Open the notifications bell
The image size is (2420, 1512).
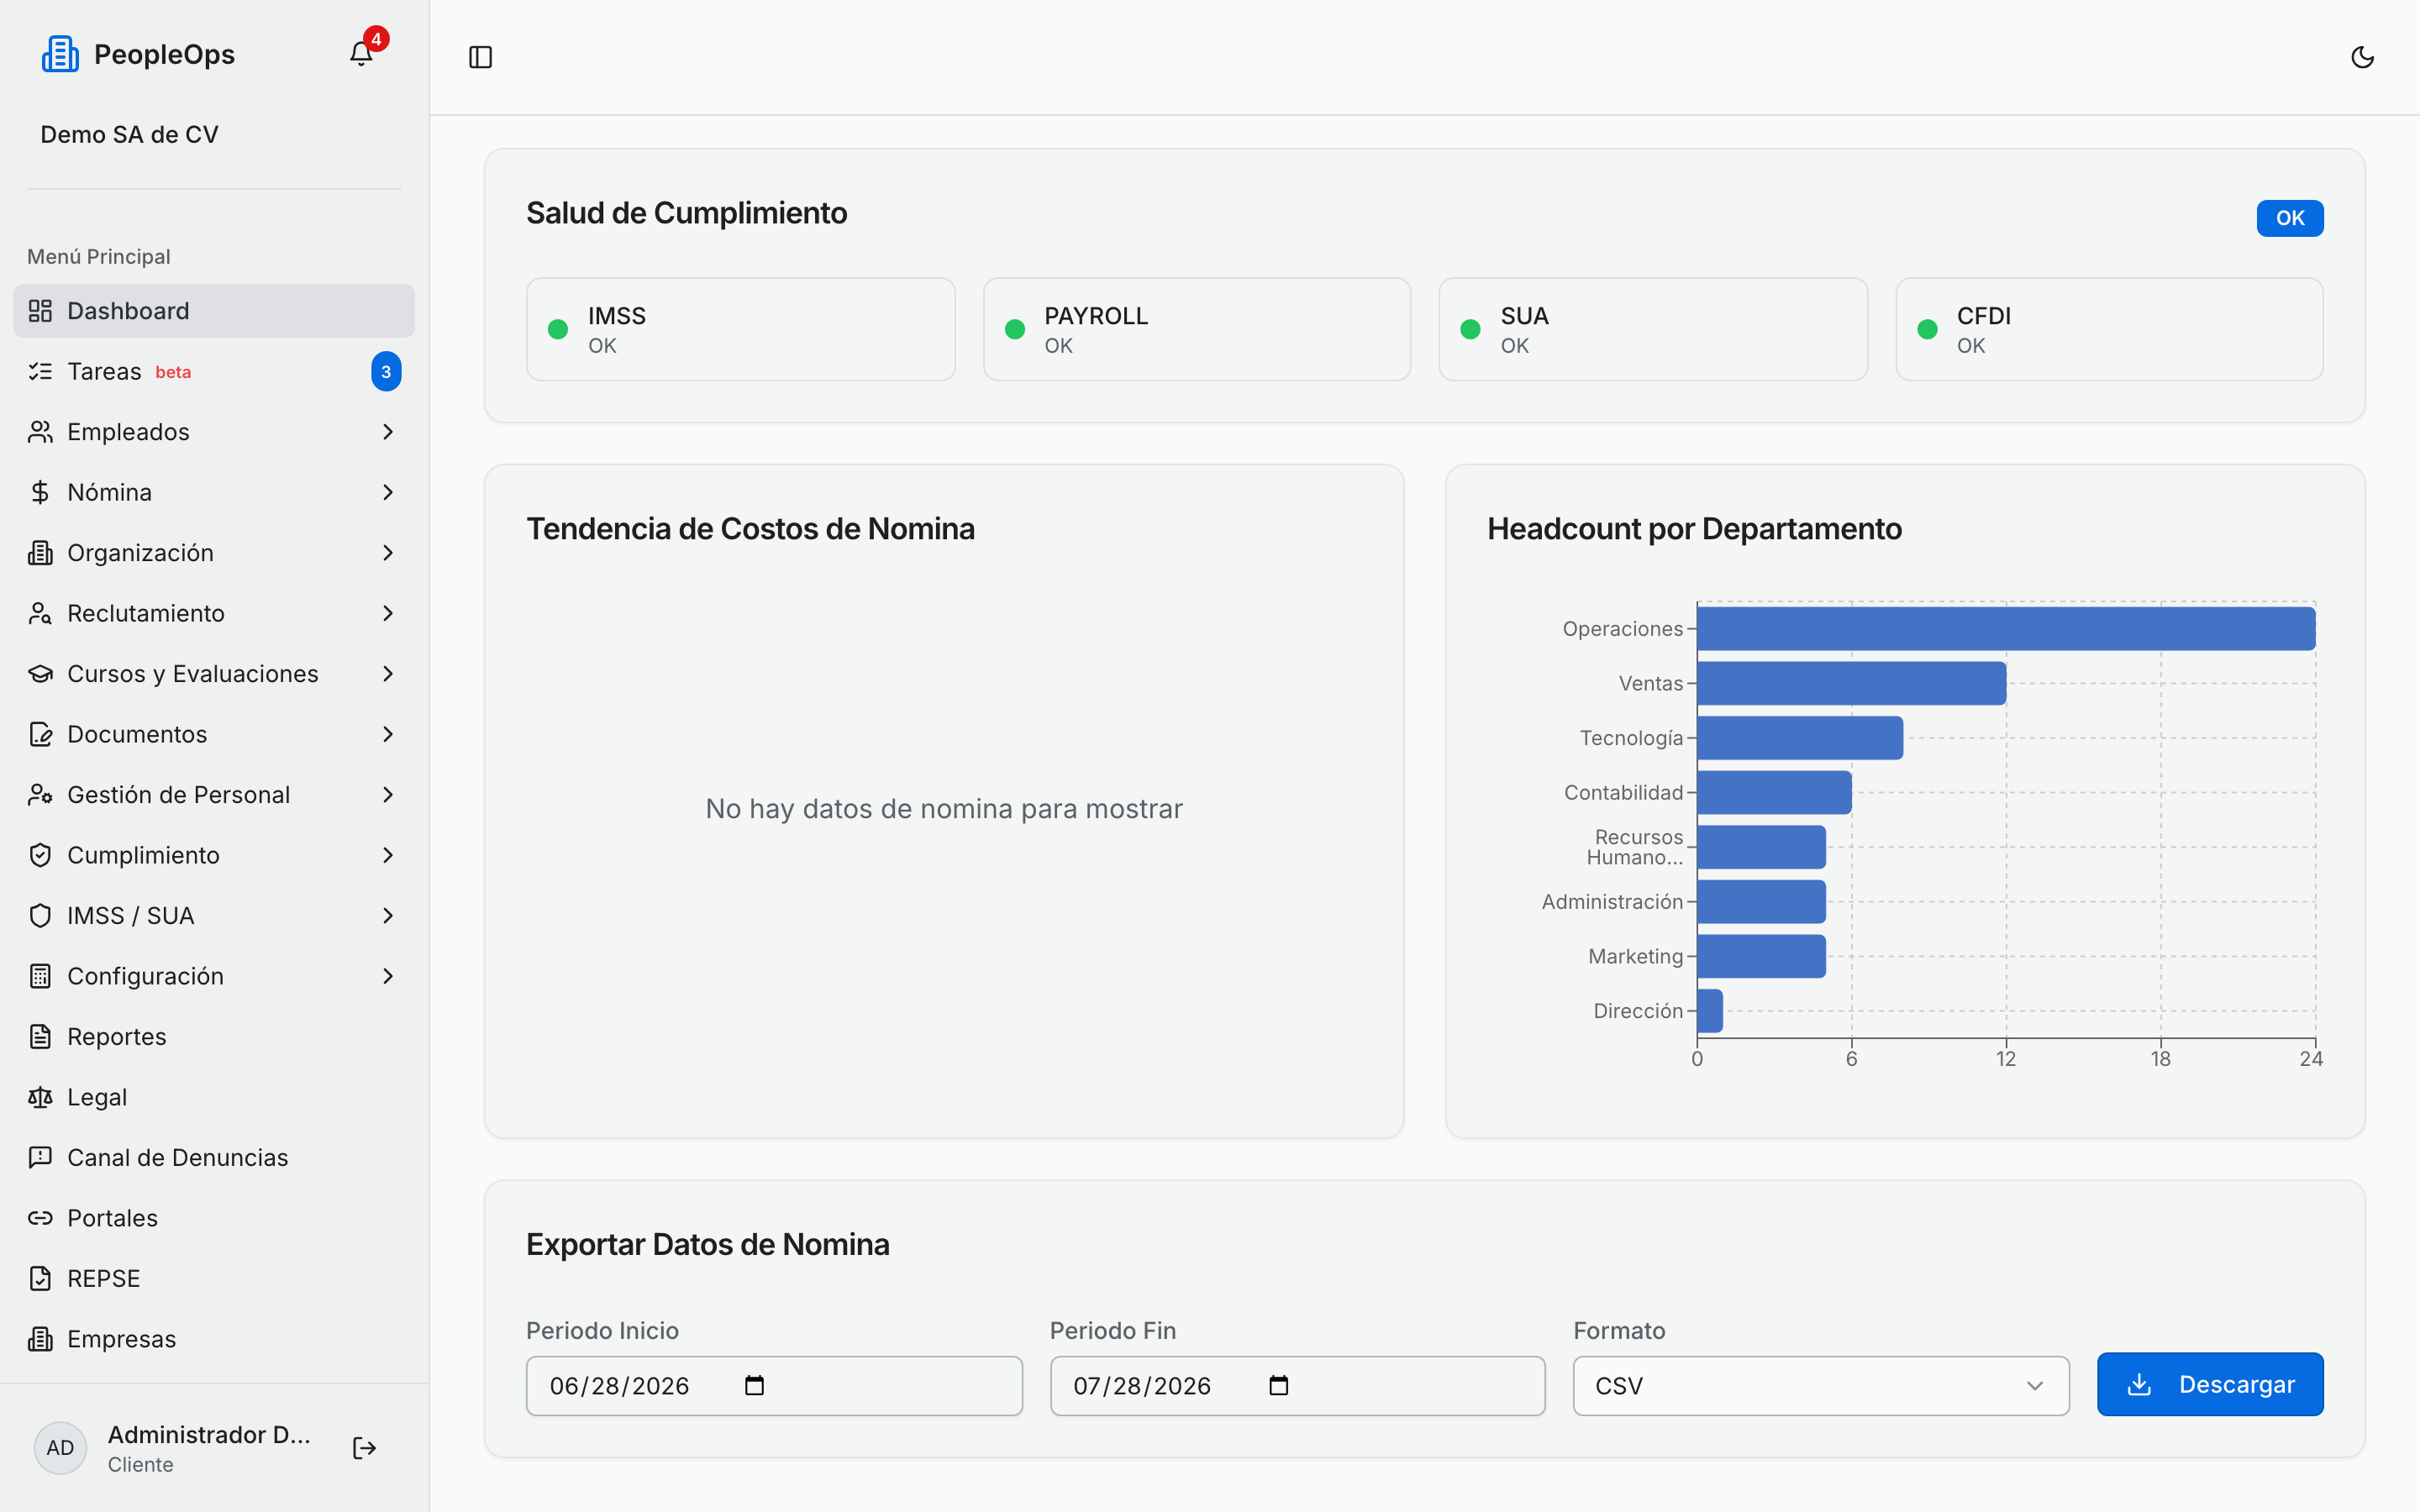coord(361,54)
